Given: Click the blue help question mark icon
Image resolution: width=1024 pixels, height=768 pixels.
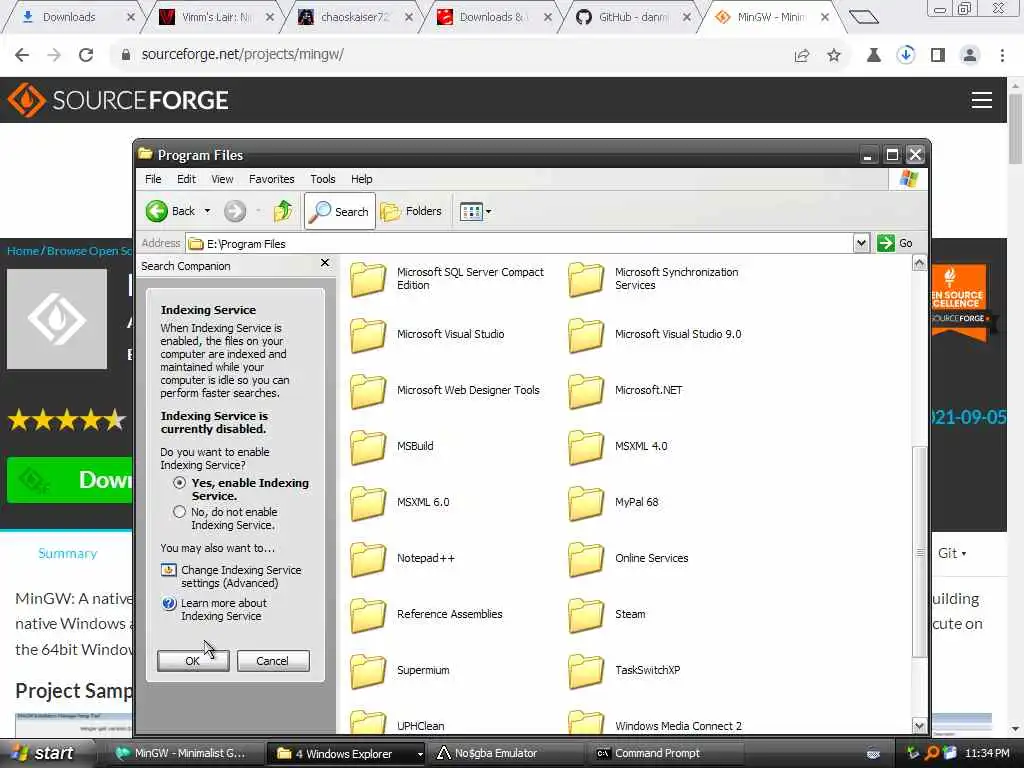Looking at the screenshot, I should click(168, 603).
